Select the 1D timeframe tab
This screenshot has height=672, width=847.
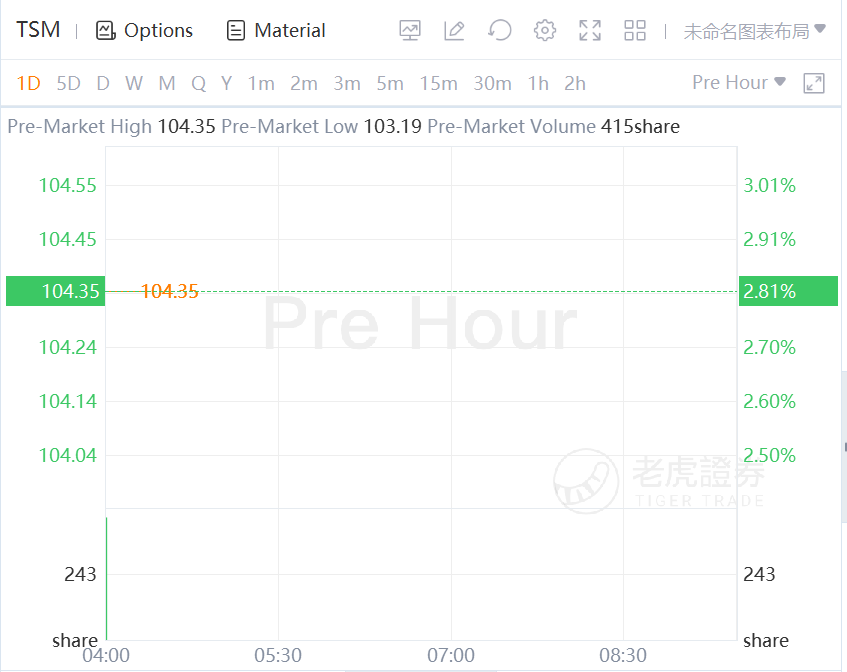tap(29, 83)
